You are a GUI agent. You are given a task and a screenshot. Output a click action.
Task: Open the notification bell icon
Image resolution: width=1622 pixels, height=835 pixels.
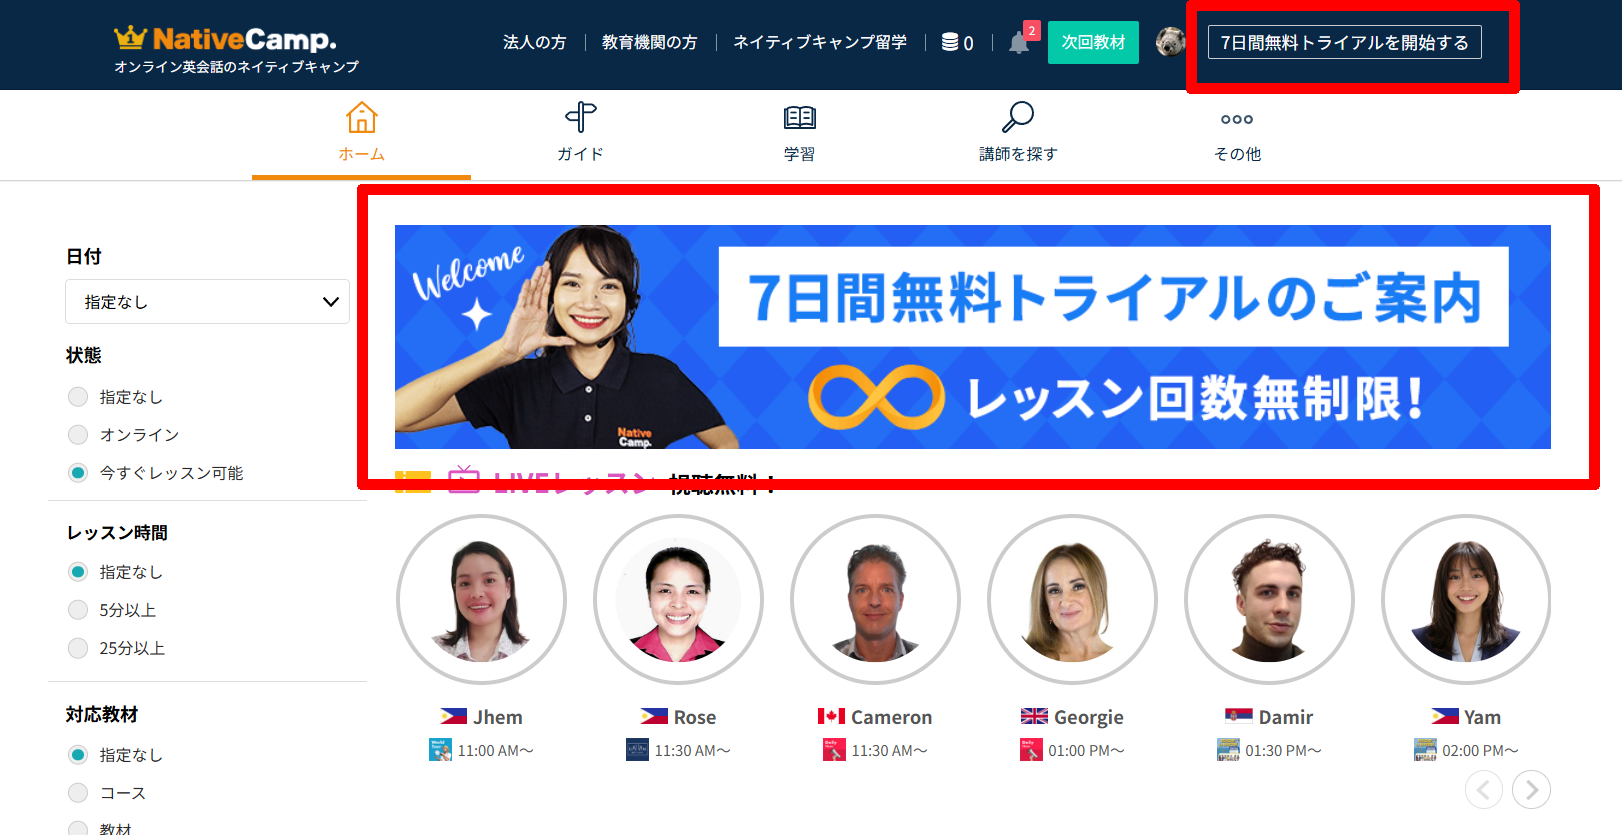coord(1019,43)
